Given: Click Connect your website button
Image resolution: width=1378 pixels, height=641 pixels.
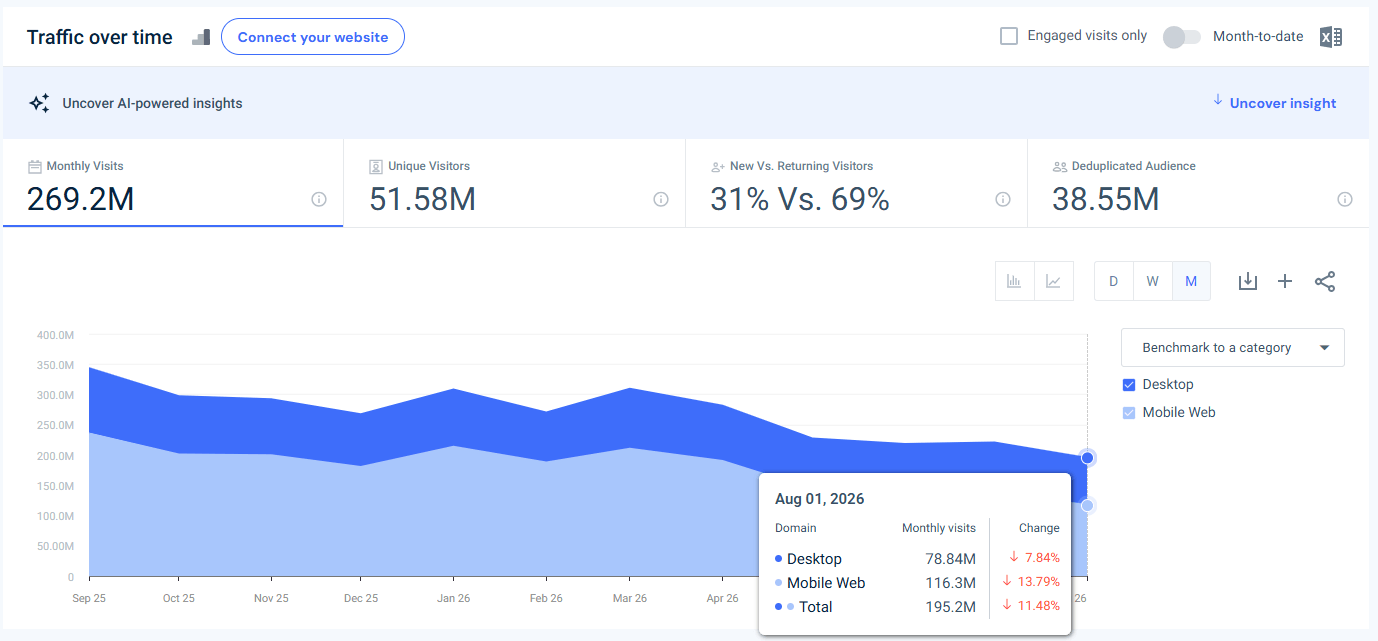Looking at the screenshot, I should pyautogui.click(x=313, y=37).
